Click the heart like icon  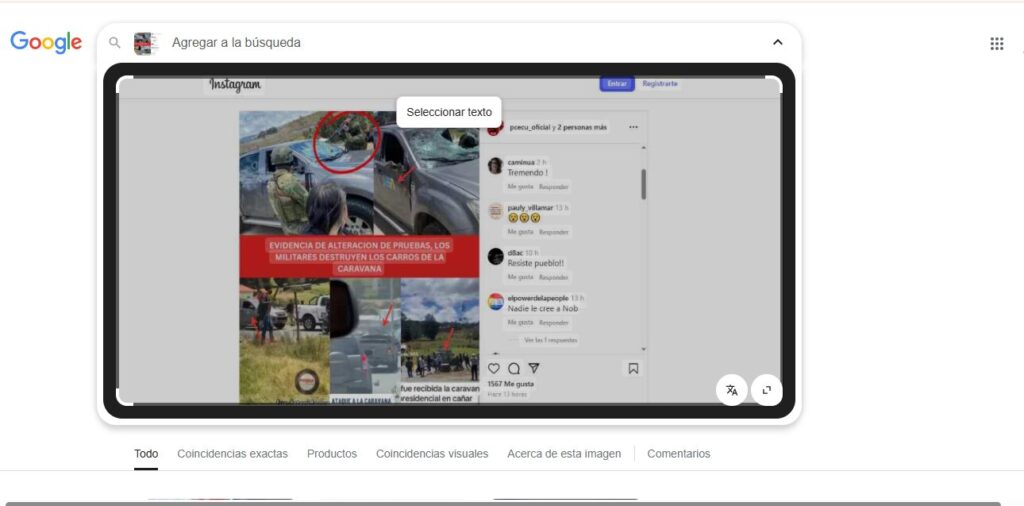coord(494,368)
